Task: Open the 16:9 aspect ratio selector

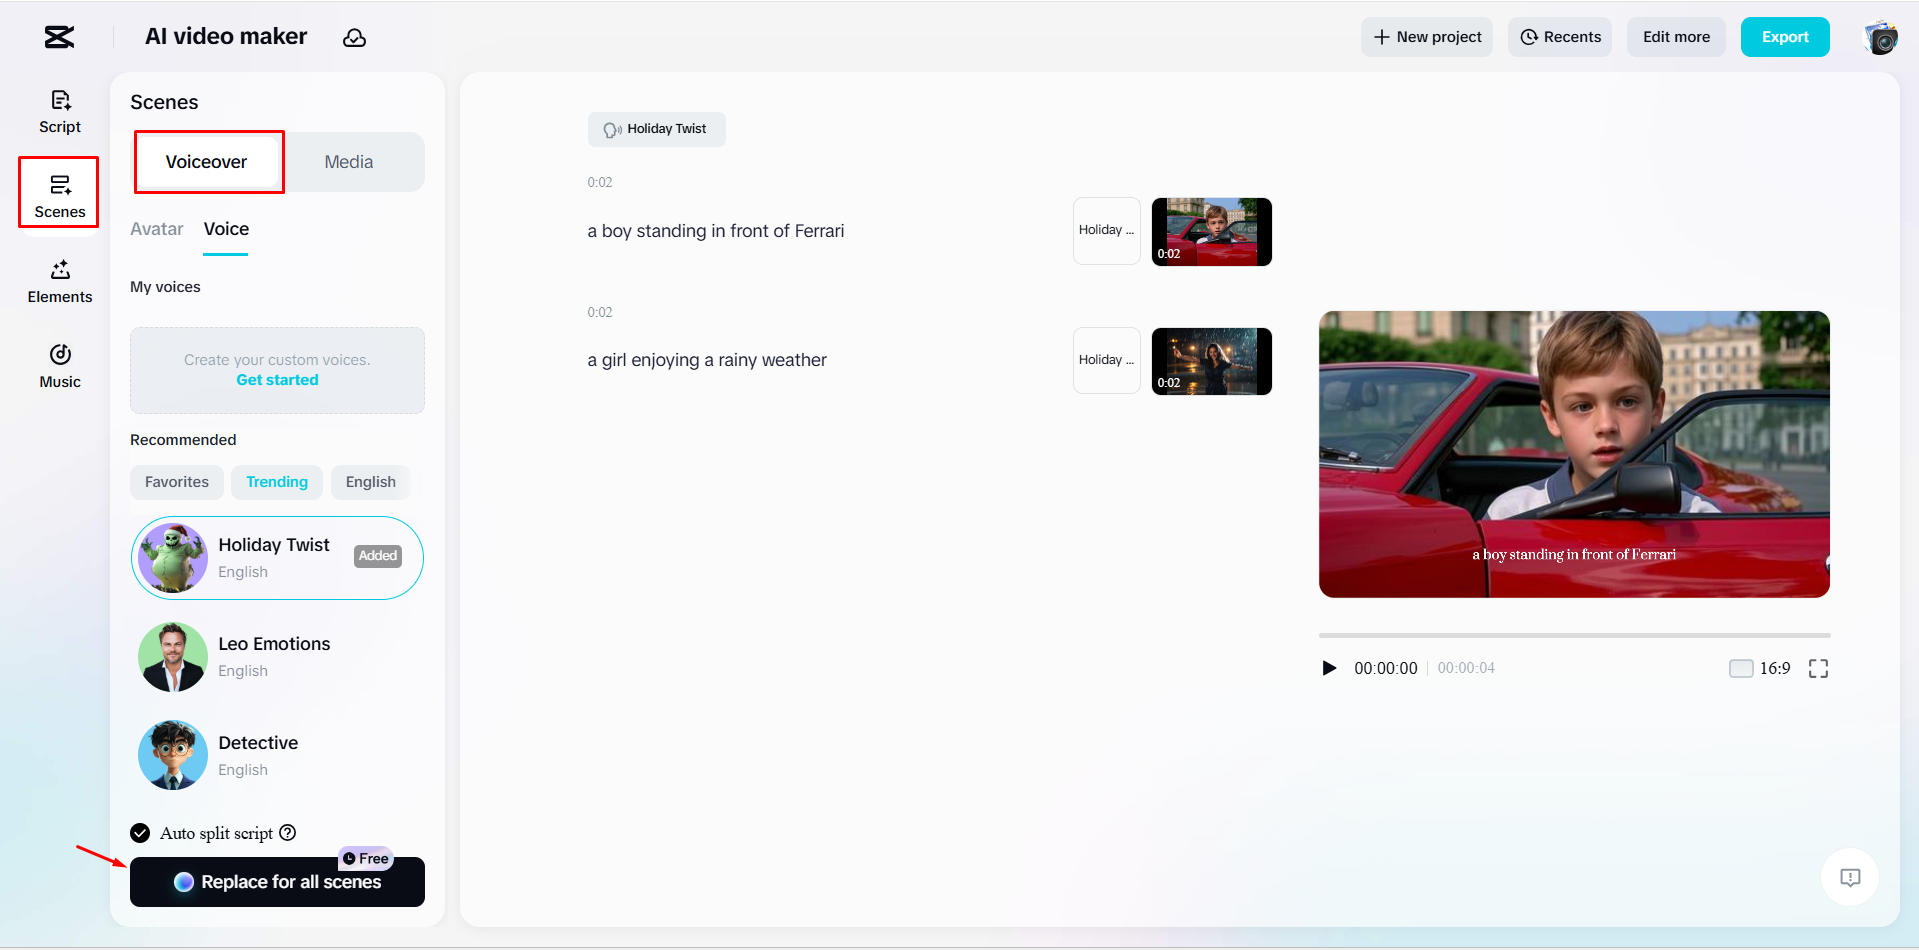Action: 1770,668
